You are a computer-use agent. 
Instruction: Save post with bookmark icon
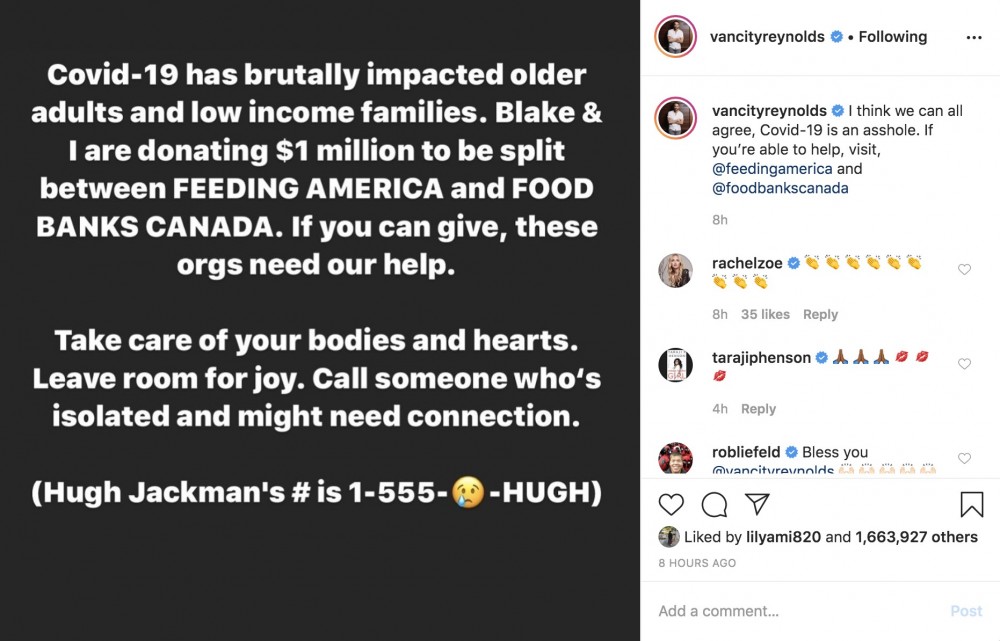click(971, 504)
